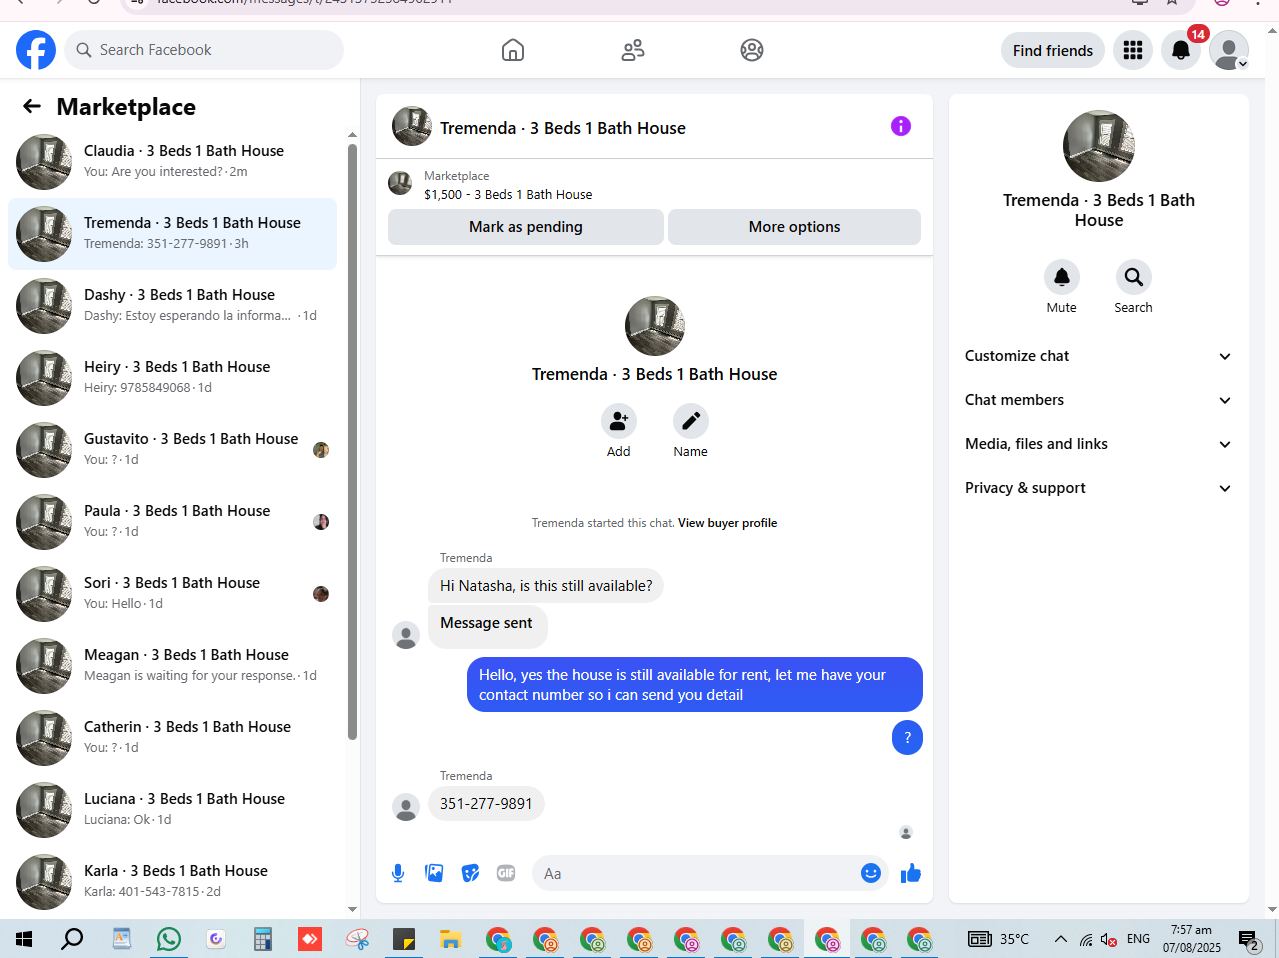The image size is (1279, 958).
Task: Open File Explorer from the taskbar
Action: tap(451, 939)
